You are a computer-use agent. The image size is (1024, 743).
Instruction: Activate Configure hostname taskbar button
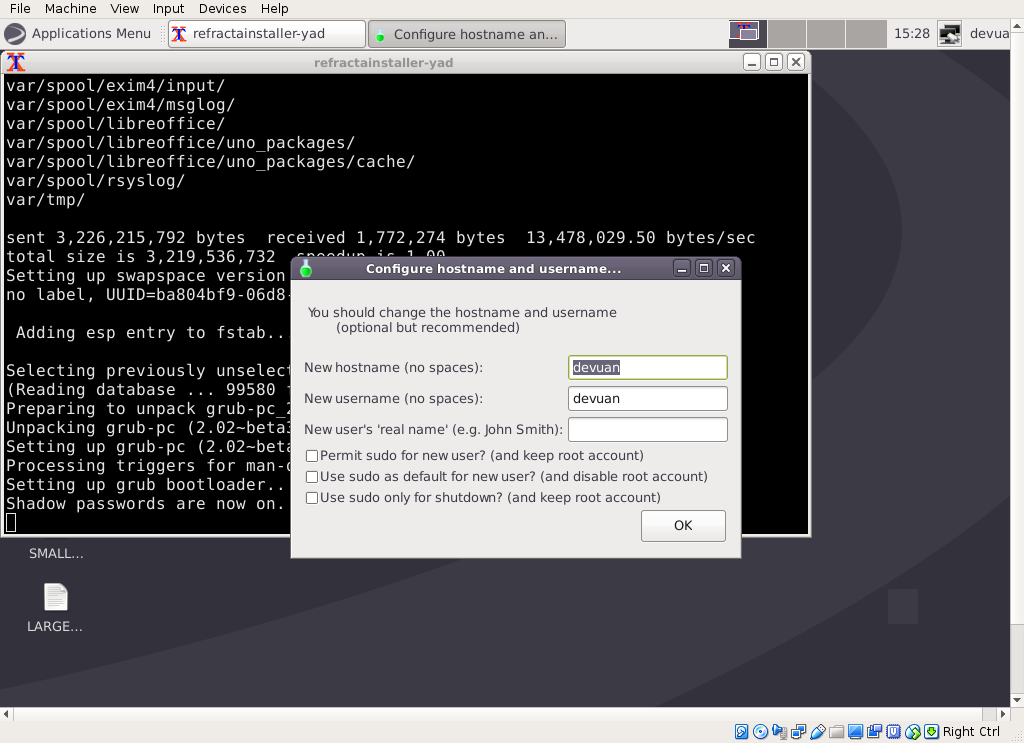[467, 34]
